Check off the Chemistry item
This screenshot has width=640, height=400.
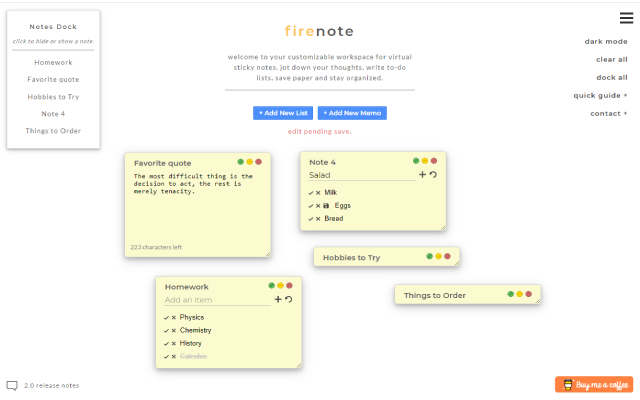click(x=167, y=331)
